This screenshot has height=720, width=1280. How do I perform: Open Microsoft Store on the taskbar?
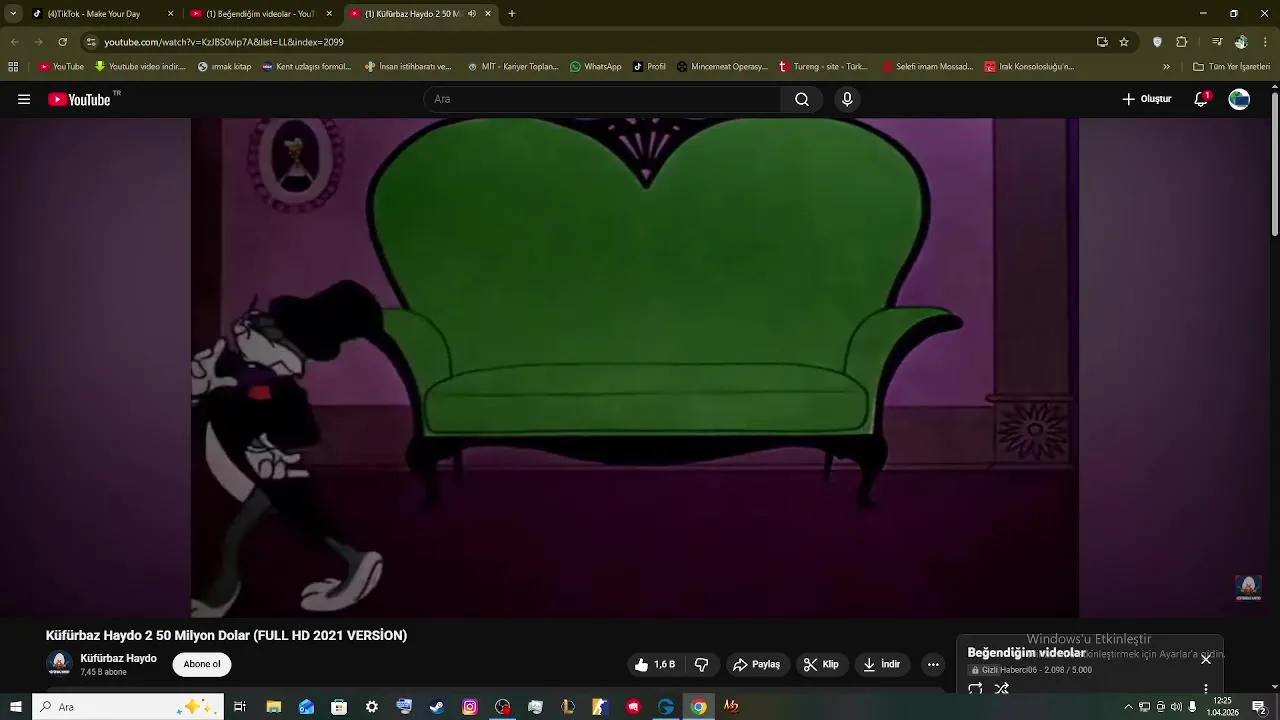pos(339,707)
